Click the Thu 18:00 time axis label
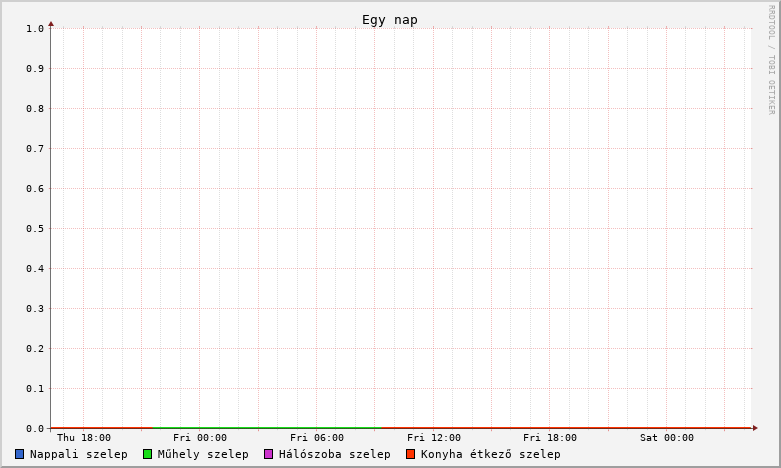781x468 pixels. click(84, 438)
